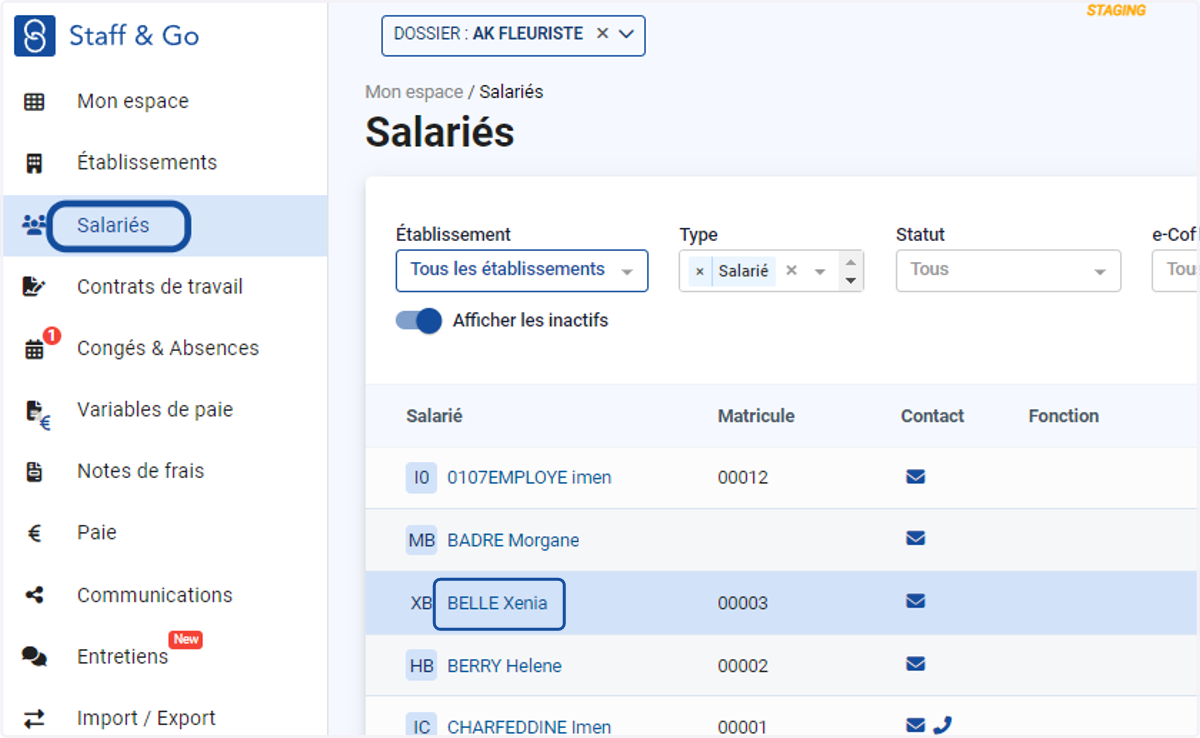This screenshot has width=1200, height=738.
Task: Click matricule 00001 cell
Action: point(743,727)
